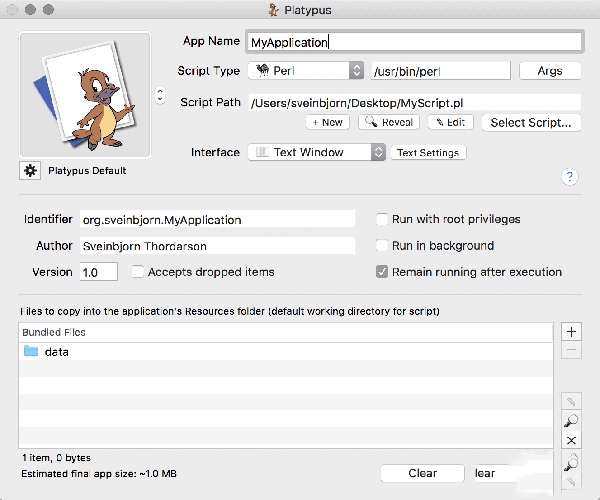Click the Bundled Files column header
The width and height of the screenshot is (600, 500).
286,332
